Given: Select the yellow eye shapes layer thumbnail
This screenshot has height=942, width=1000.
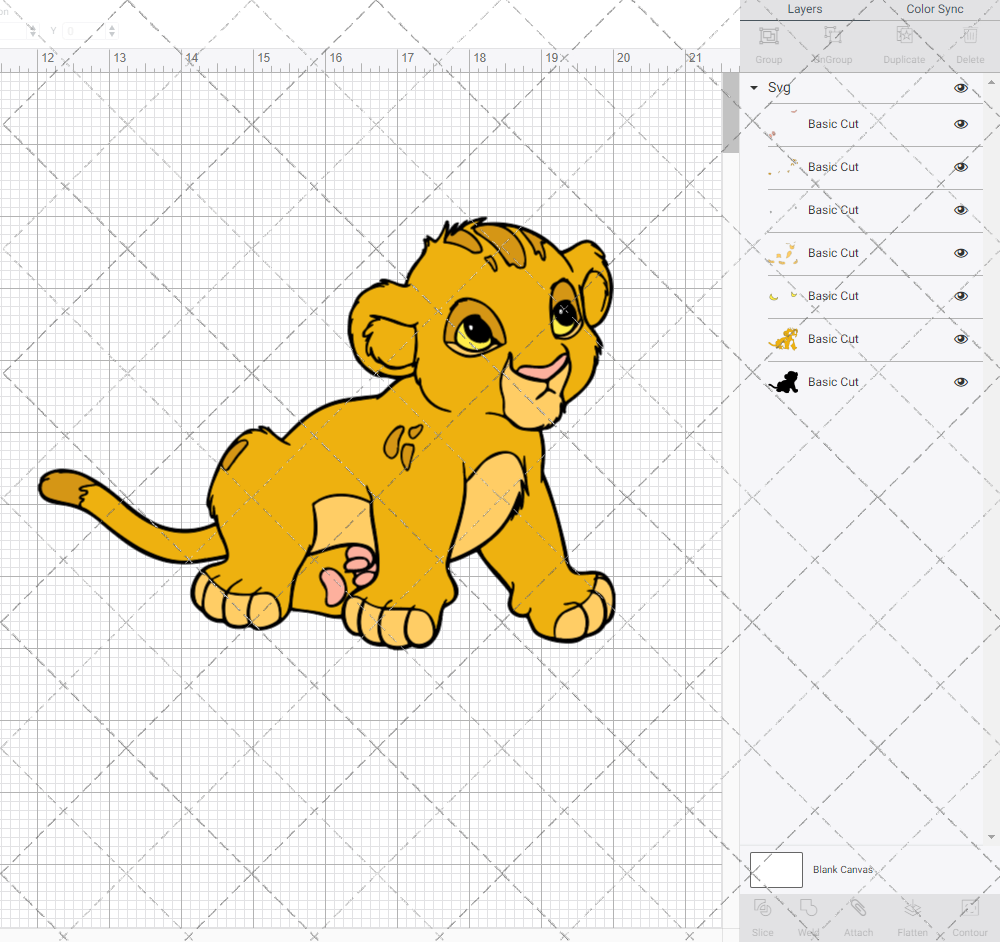Looking at the screenshot, I should point(784,296).
